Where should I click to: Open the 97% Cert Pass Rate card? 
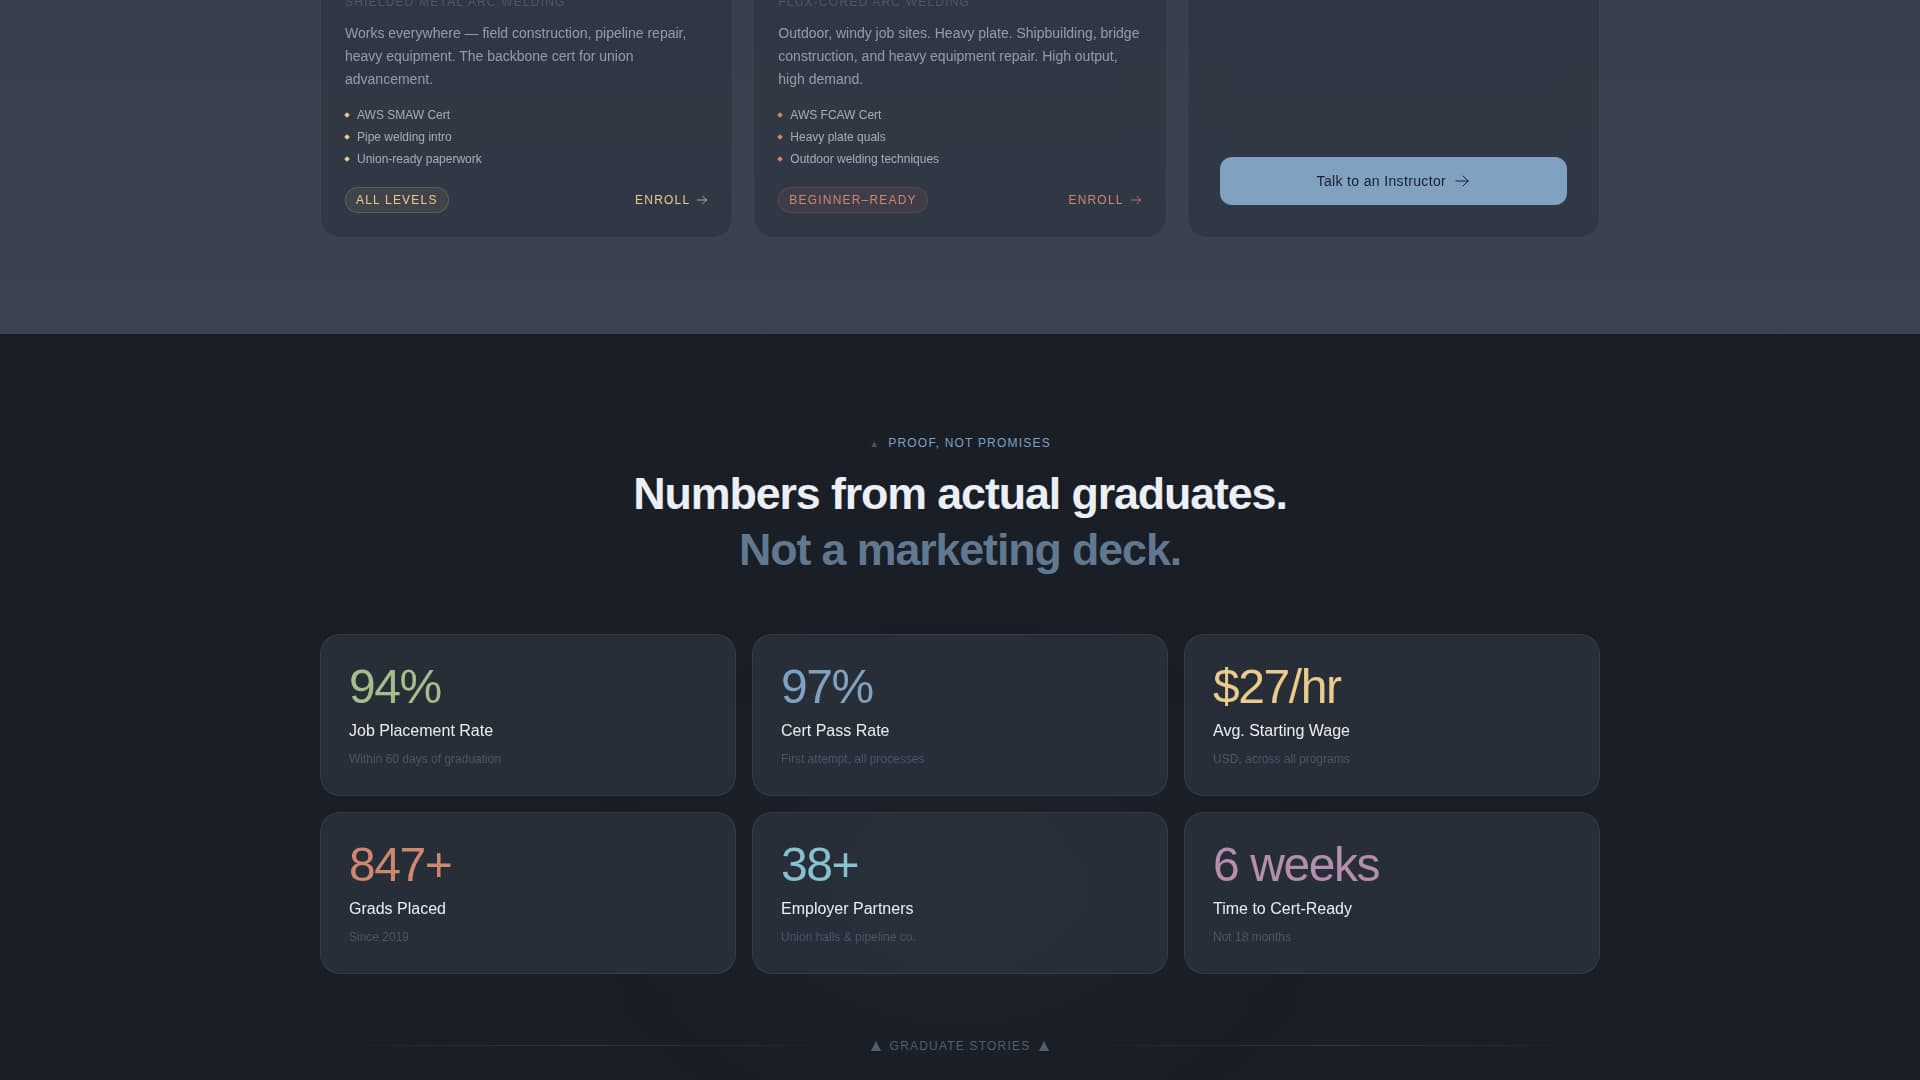[x=959, y=715]
